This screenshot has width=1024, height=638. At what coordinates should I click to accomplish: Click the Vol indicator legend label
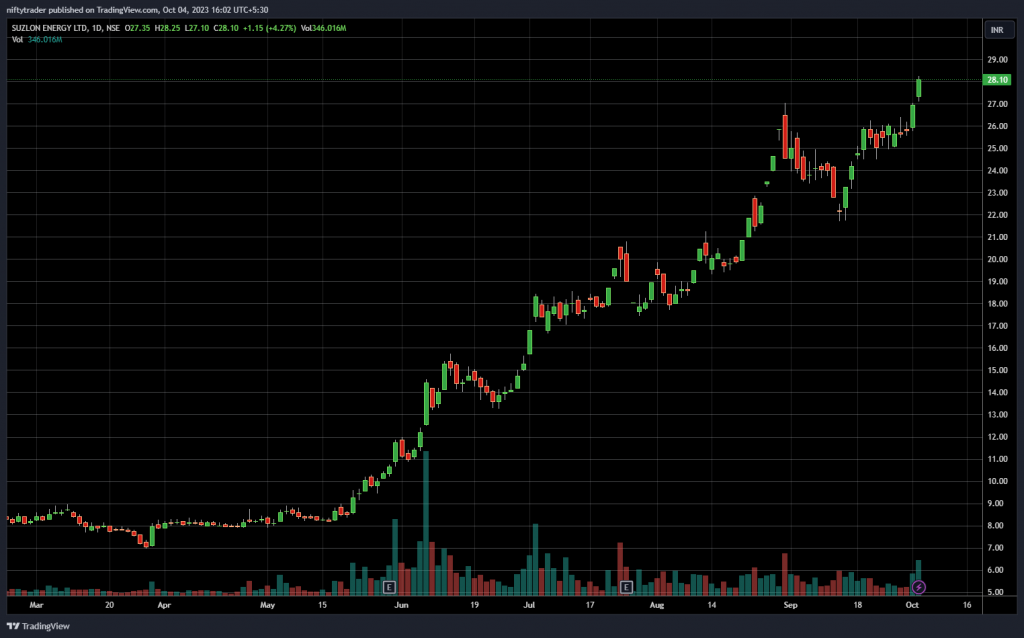click(17, 39)
